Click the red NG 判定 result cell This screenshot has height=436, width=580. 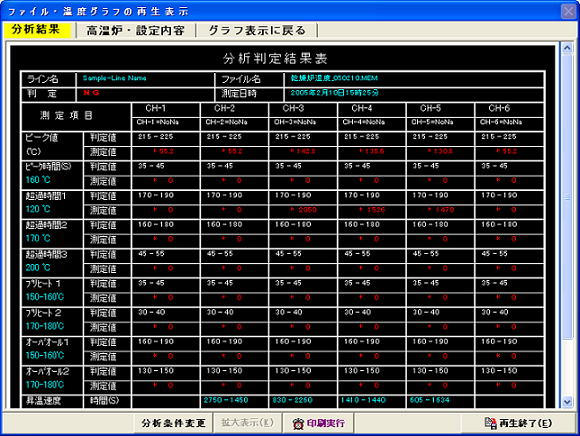(x=145, y=94)
